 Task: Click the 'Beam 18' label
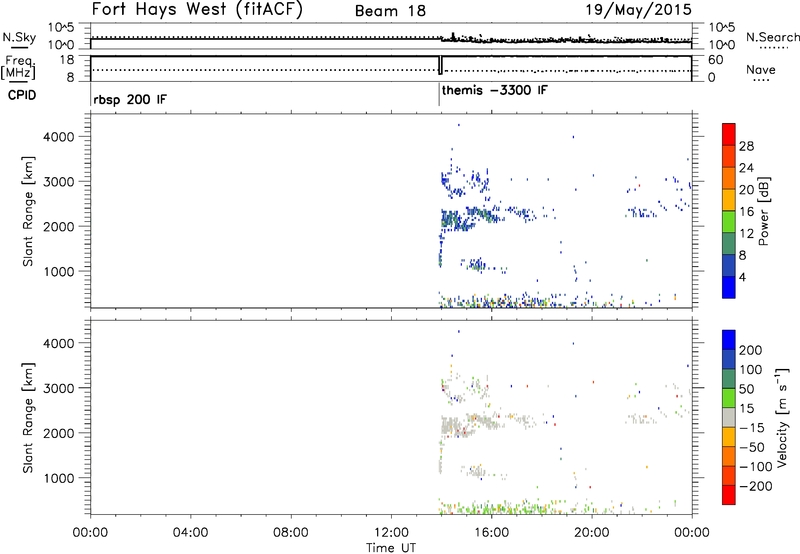[x=390, y=11]
